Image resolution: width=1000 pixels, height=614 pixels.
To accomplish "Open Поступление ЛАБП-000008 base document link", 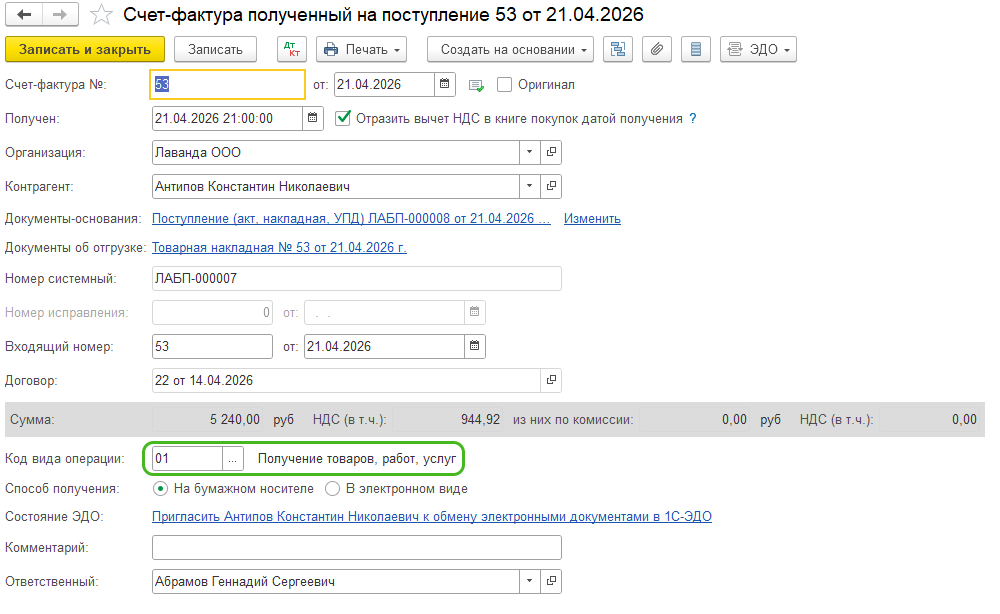I will point(351,219).
